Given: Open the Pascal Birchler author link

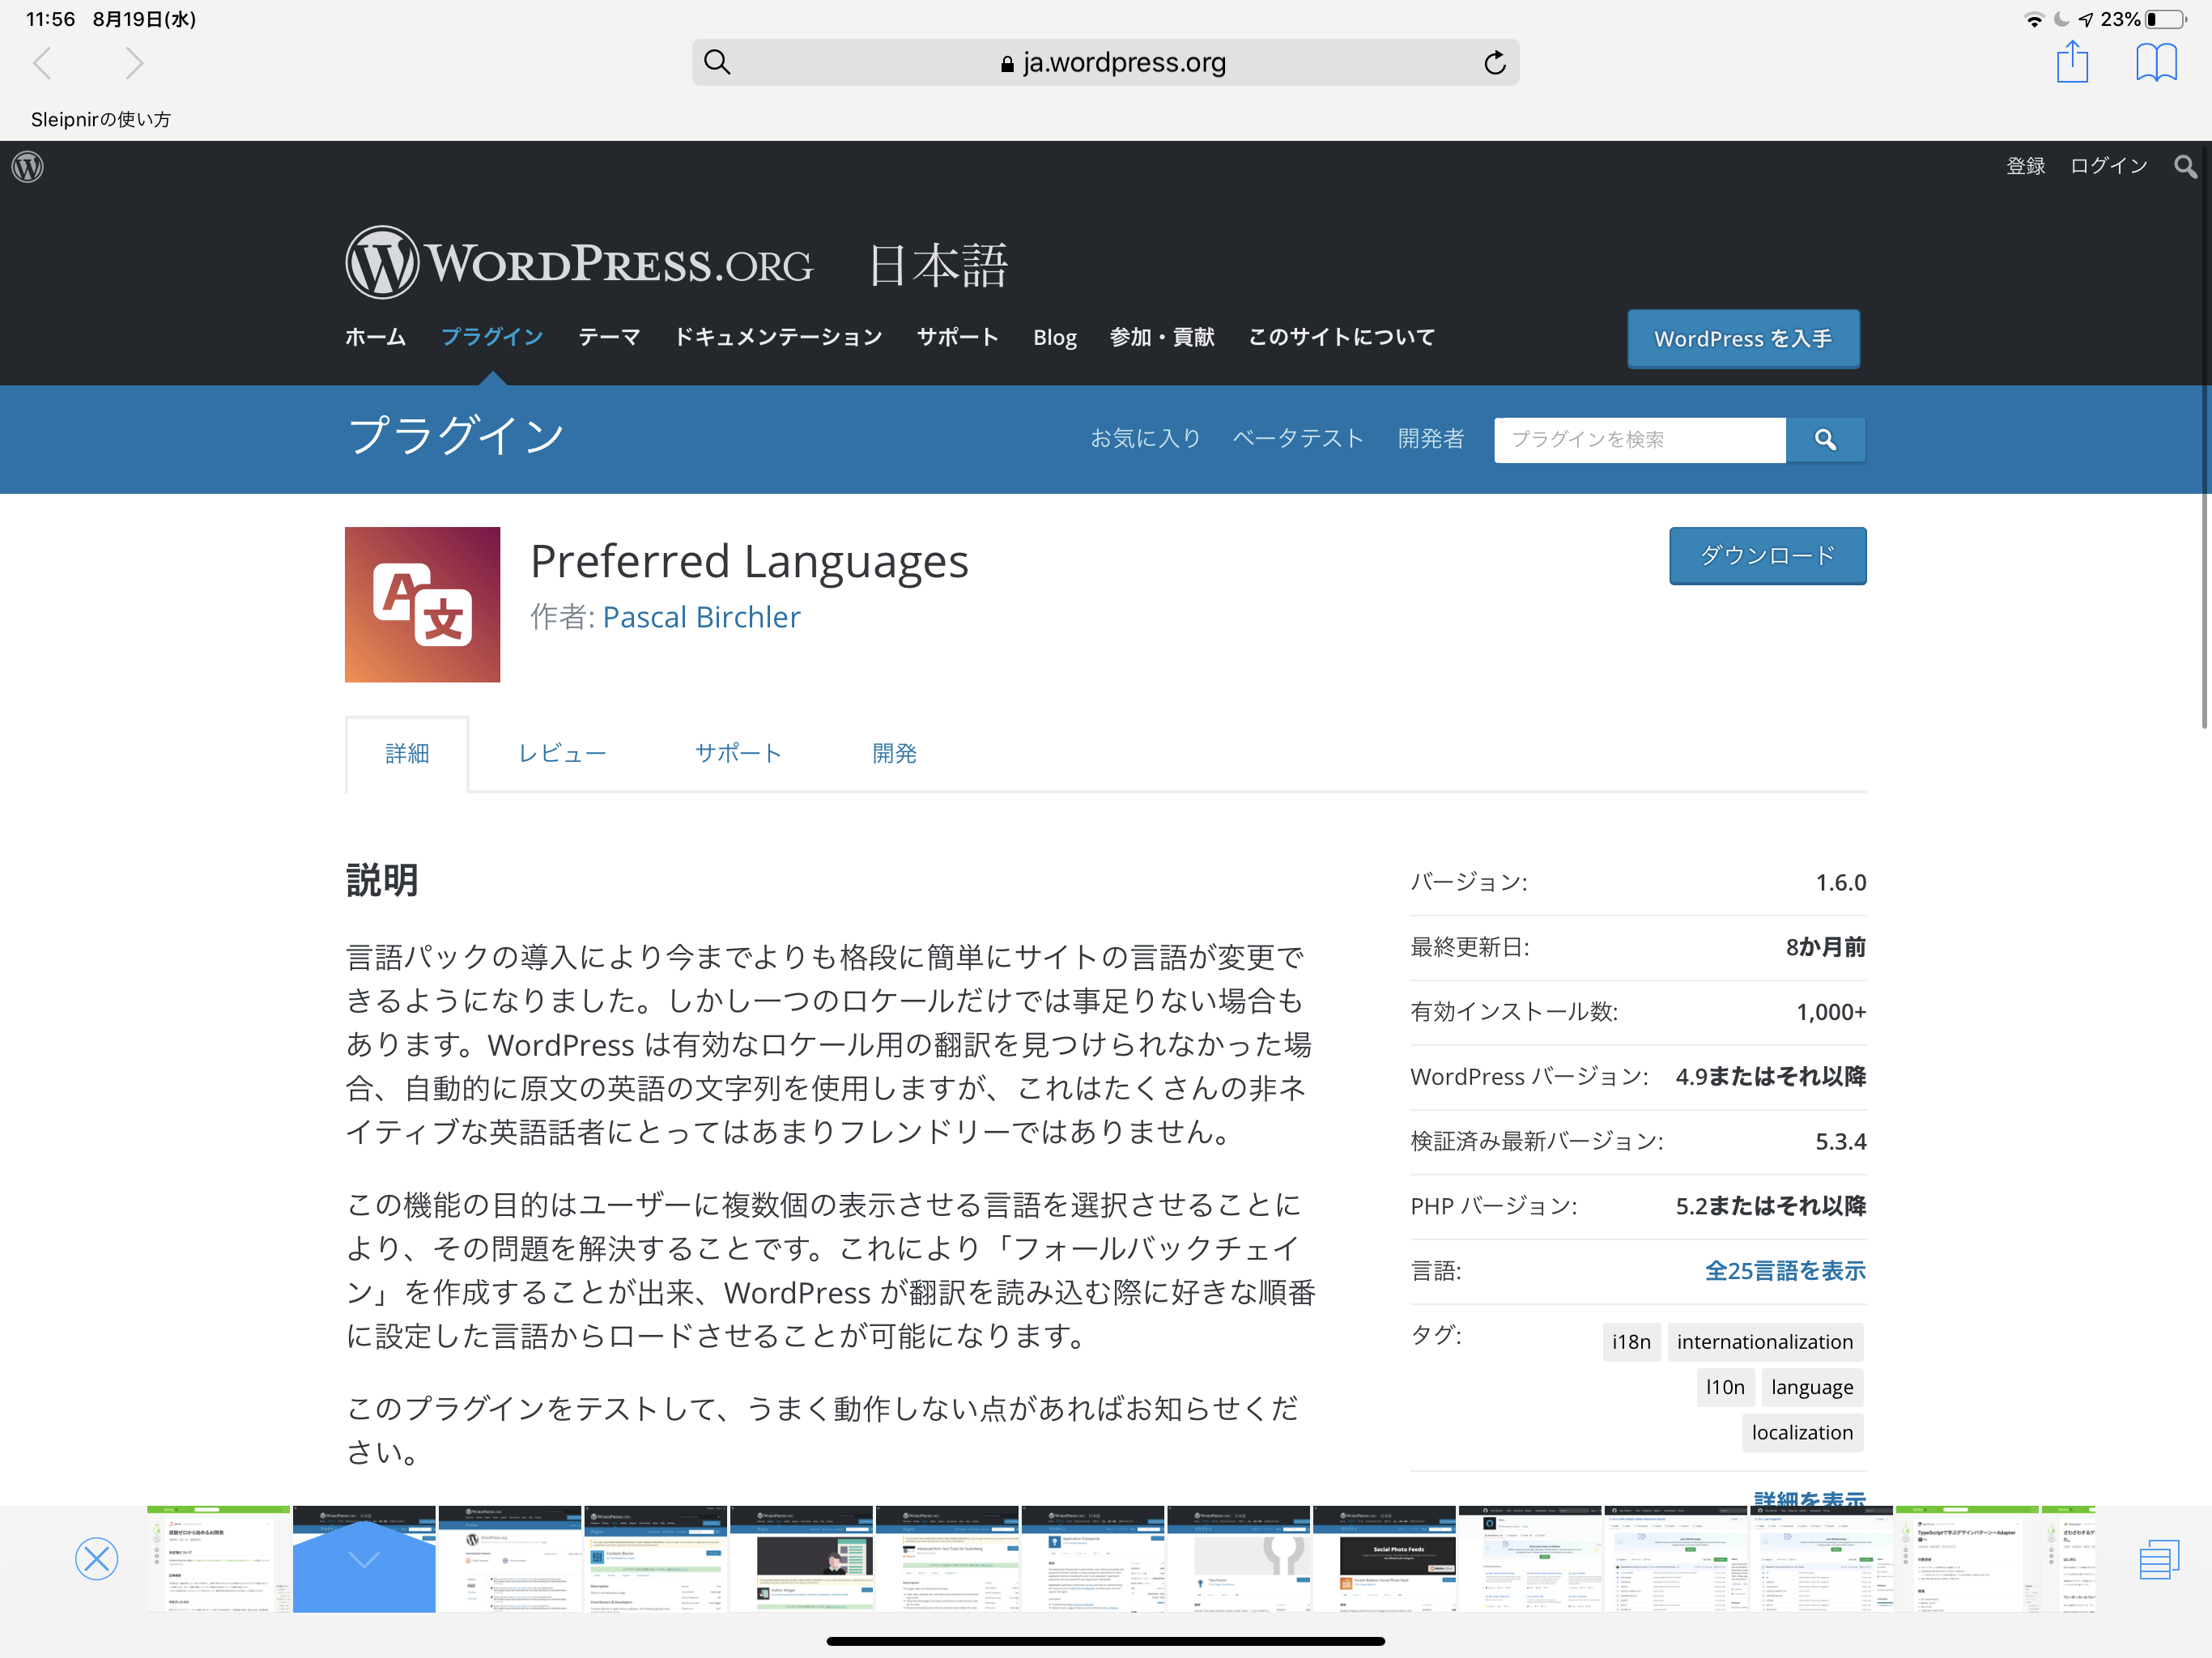Looking at the screenshot, I should pyautogui.click(x=700, y=617).
